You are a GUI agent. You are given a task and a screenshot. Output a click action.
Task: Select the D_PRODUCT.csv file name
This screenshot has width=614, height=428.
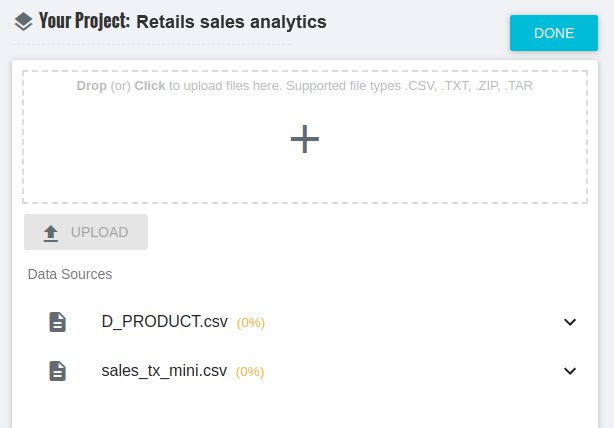164,321
